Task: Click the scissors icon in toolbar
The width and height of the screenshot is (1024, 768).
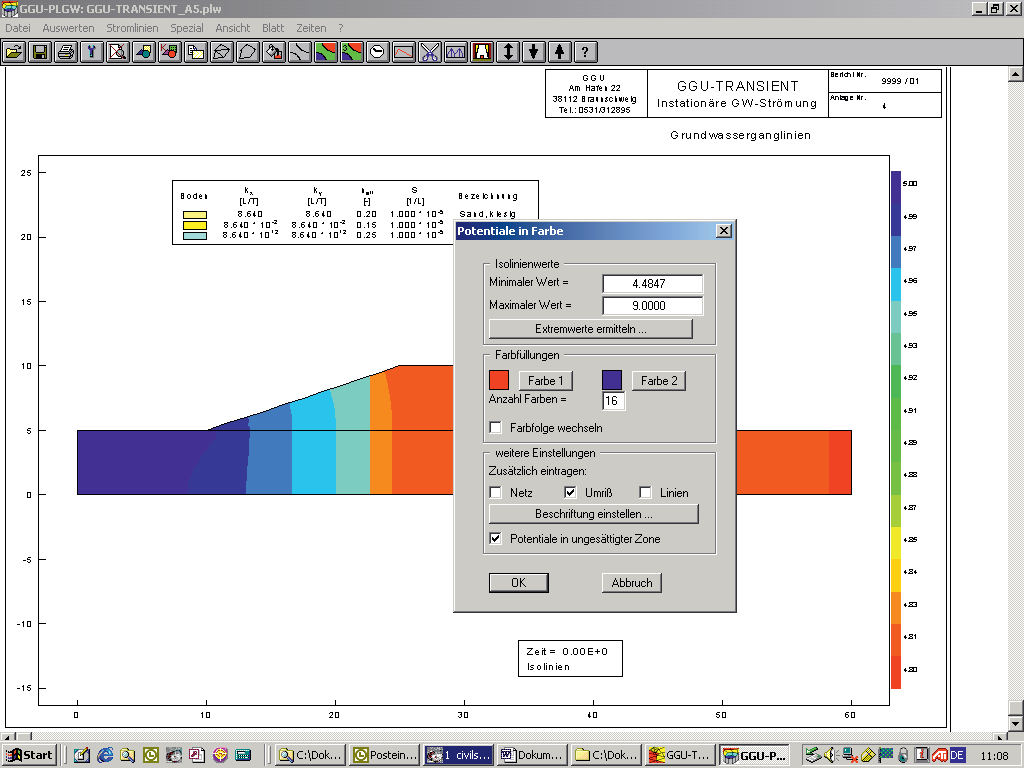Action: point(430,52)
